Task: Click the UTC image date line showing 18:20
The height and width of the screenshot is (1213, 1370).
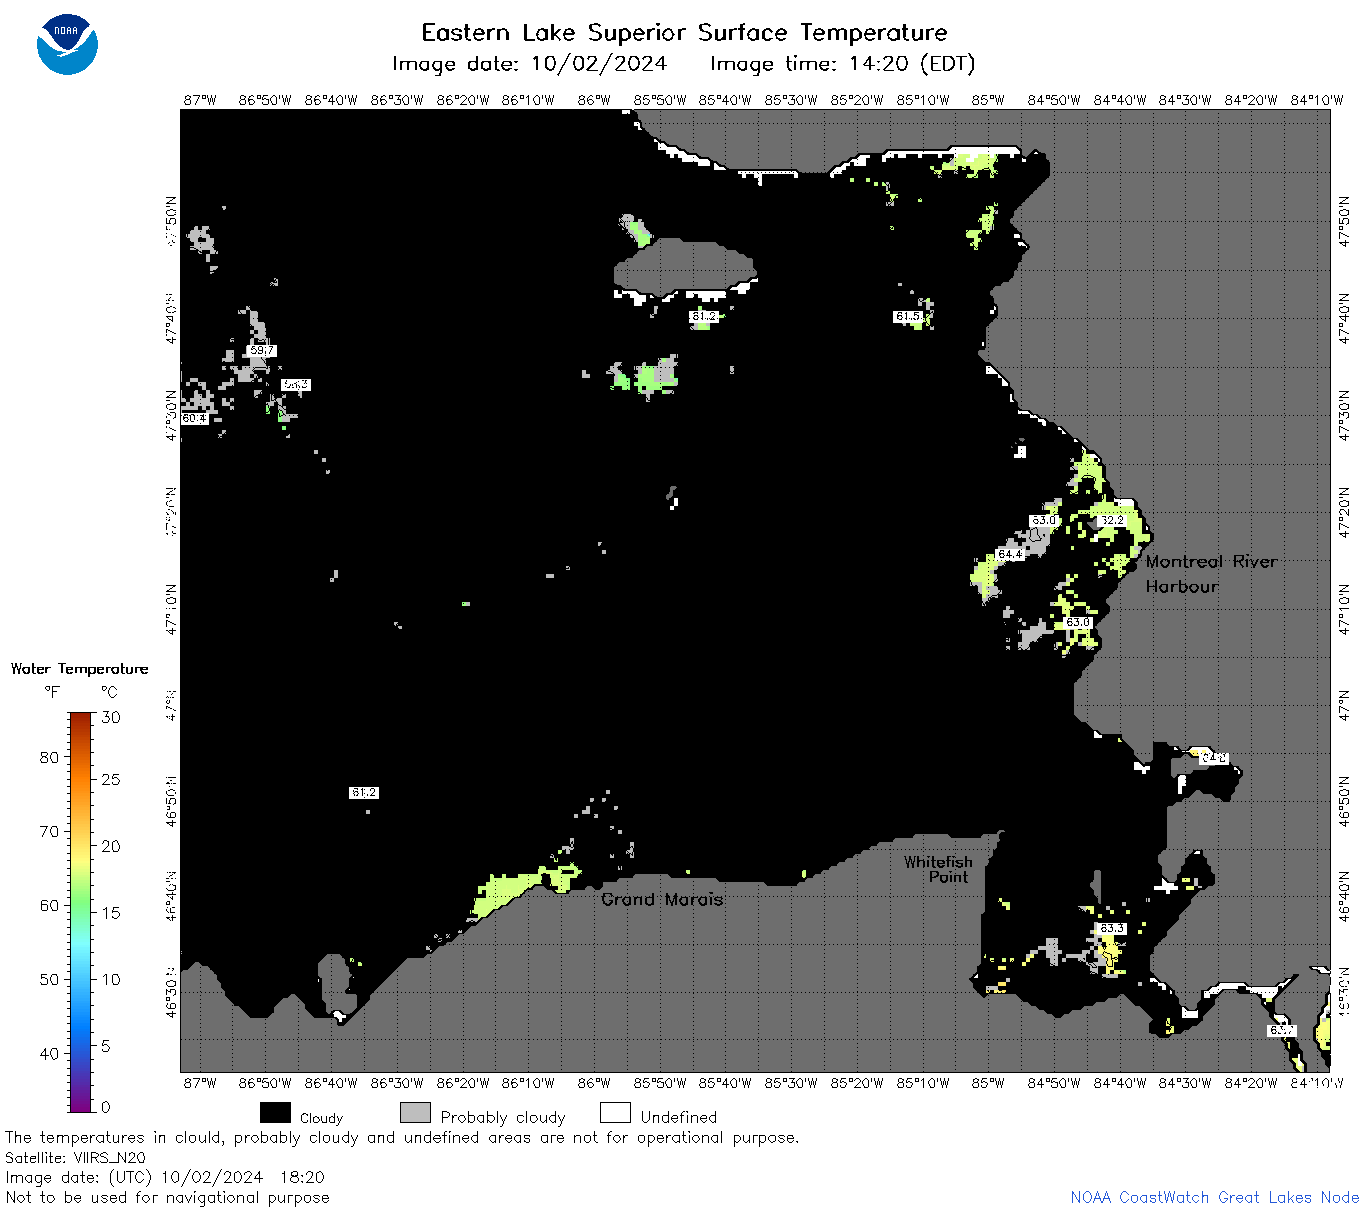Action: (165, 1177)
